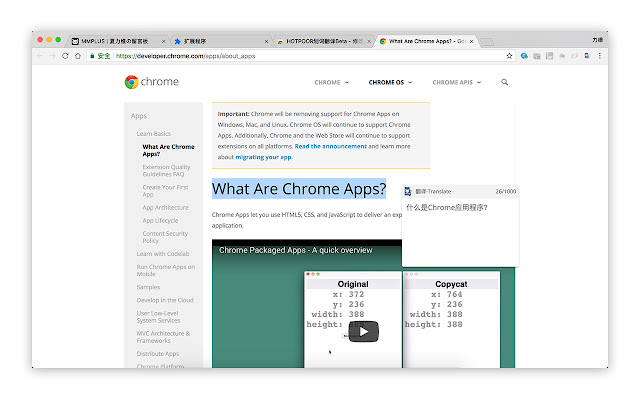Screen dimensions: 640x400
Task: Click the address bar URL field
Action: pos(300,56)
